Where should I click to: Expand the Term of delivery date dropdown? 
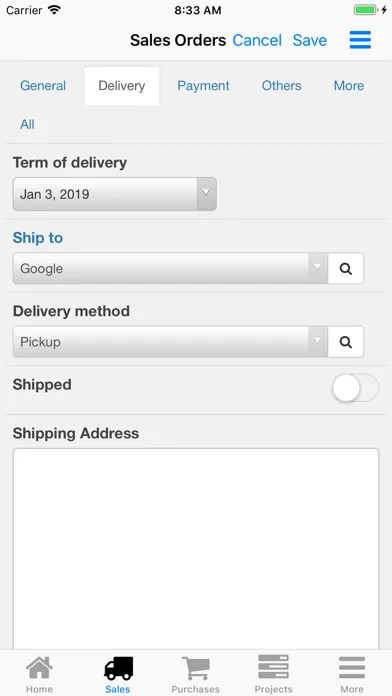point(115,194)
